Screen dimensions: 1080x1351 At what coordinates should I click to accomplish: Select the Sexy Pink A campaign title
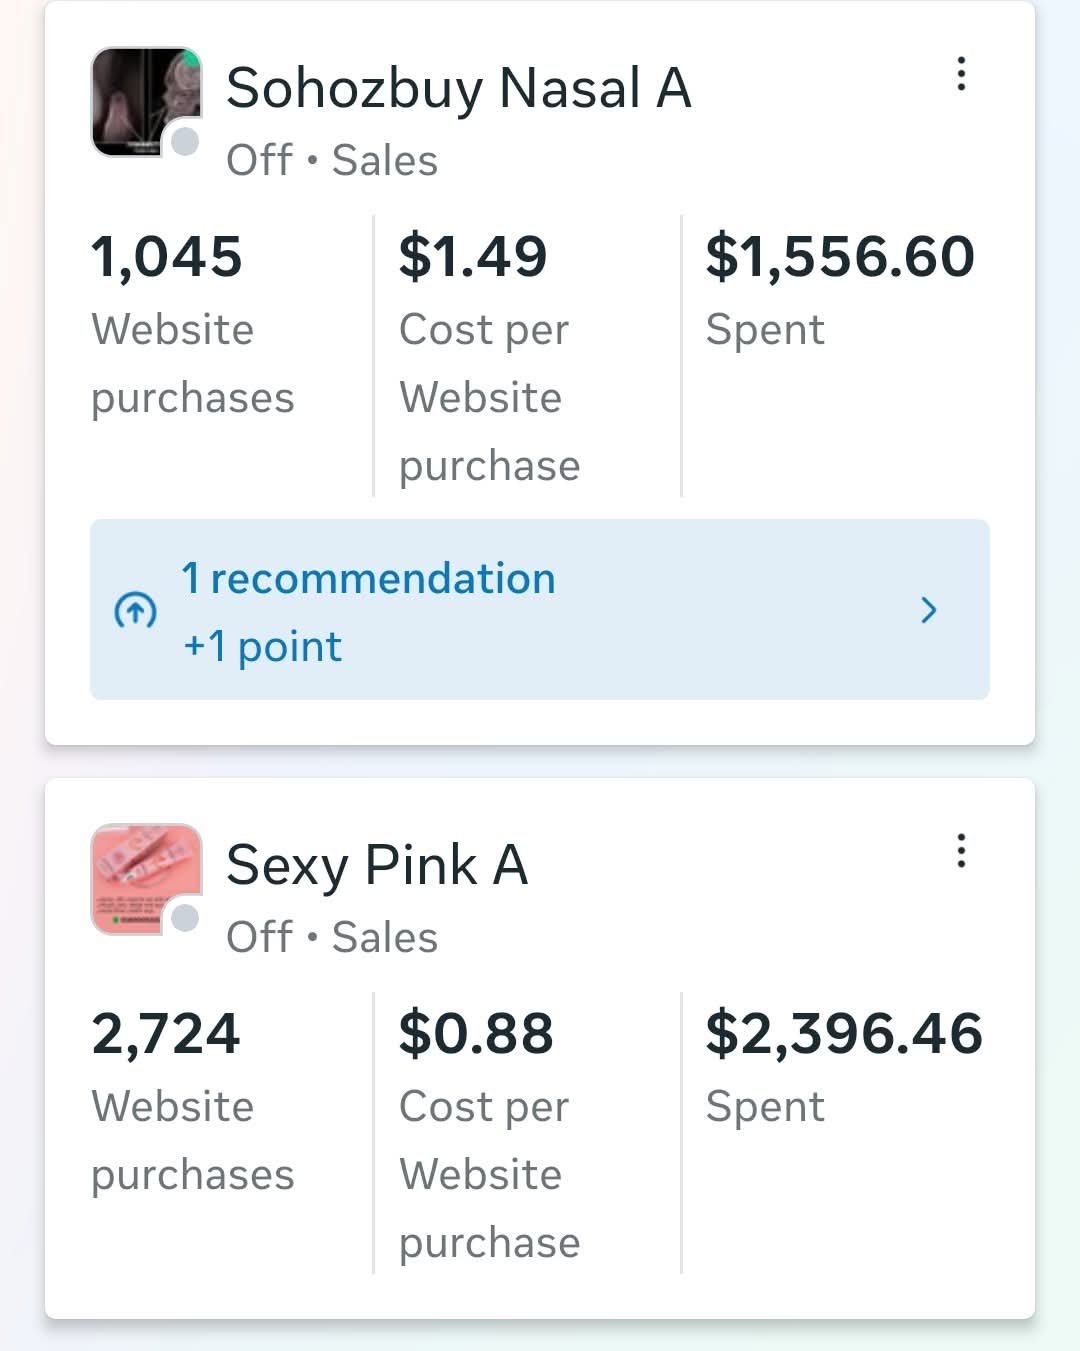pos(376,865)
